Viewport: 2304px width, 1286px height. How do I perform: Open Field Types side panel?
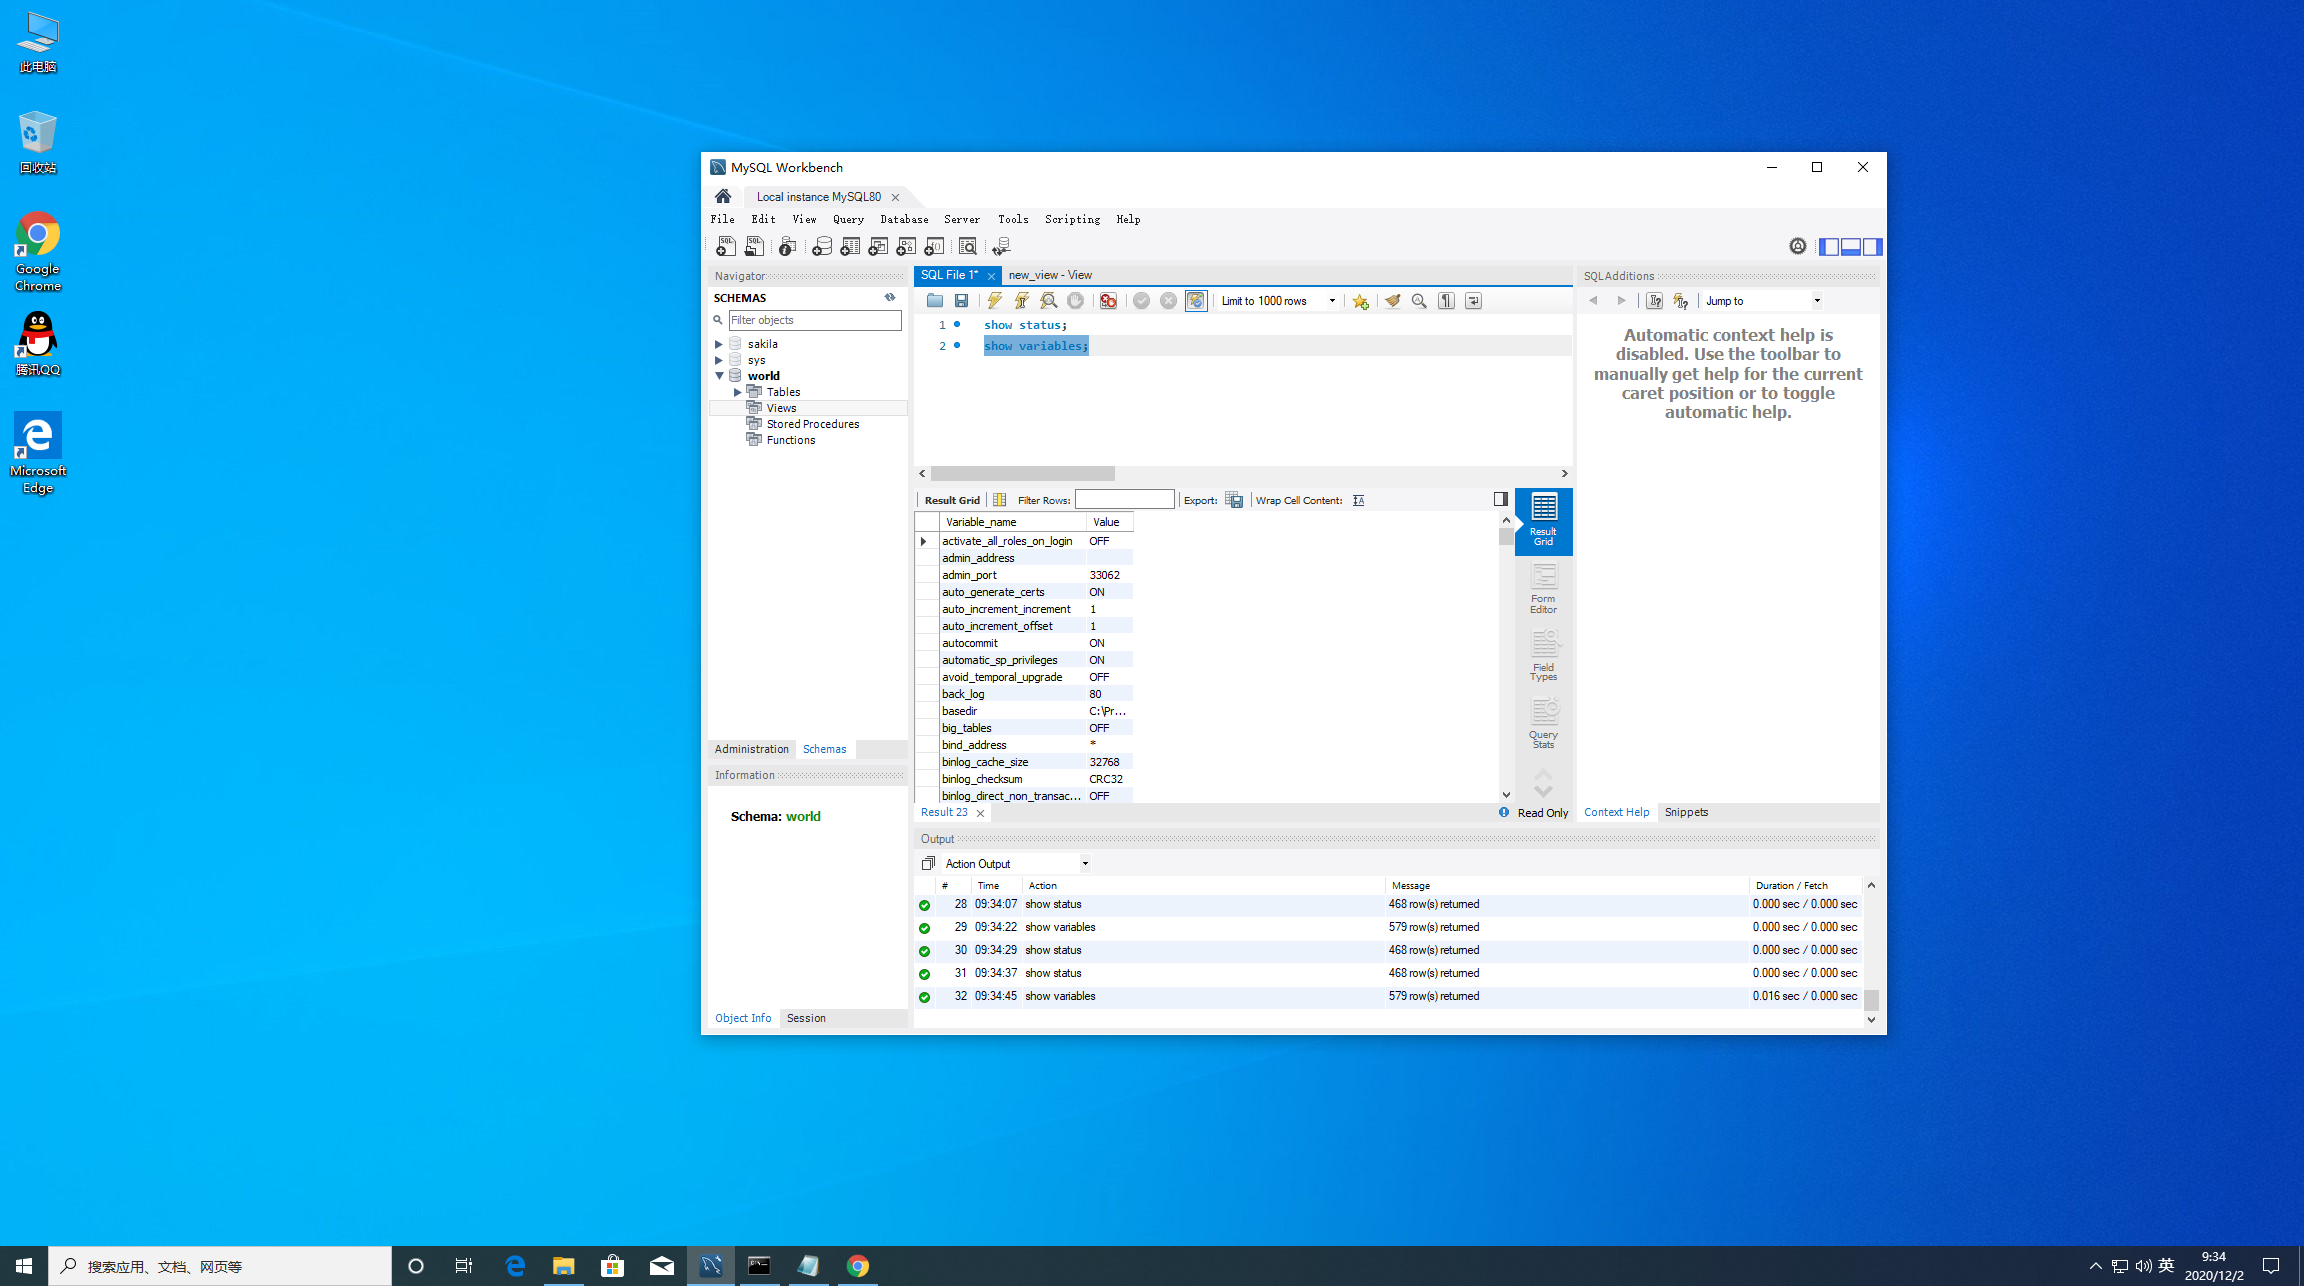pos(1543,656)
